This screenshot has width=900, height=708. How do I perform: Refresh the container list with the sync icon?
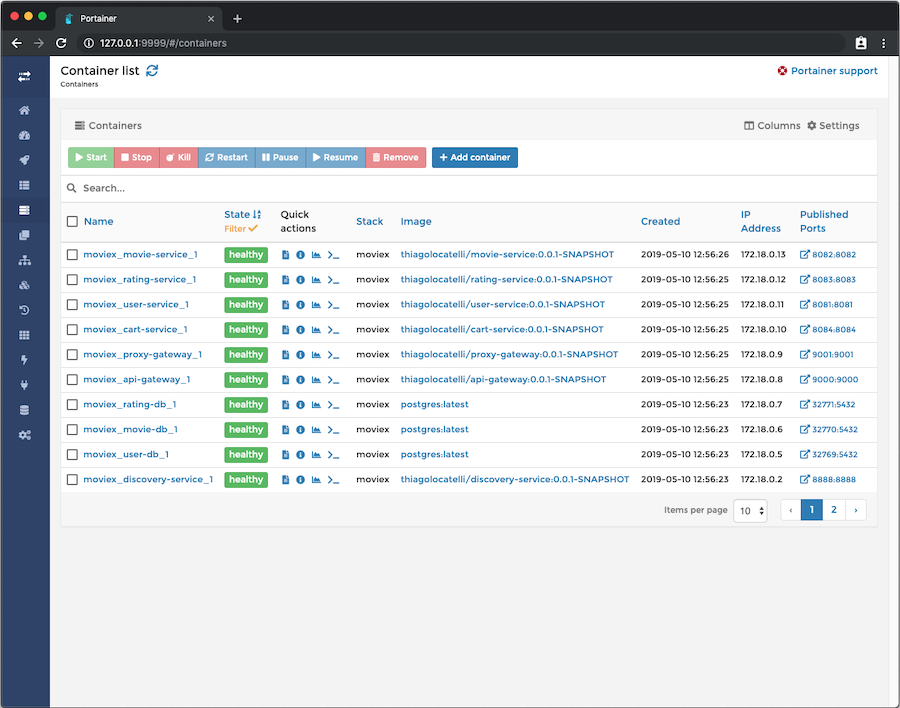[152, 71]
